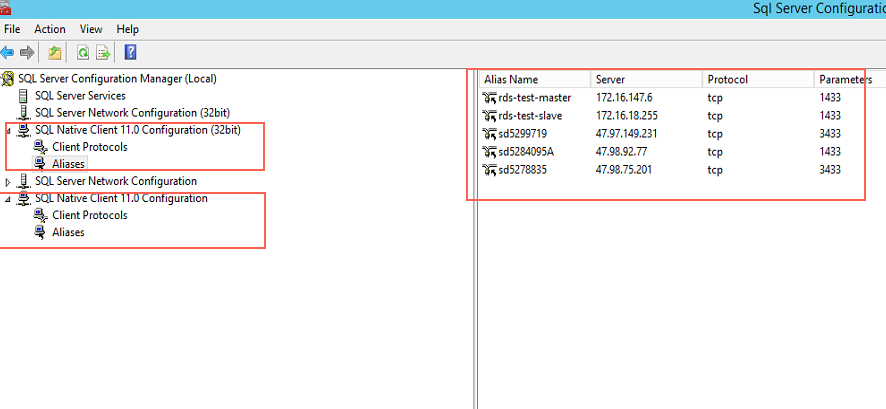Sort by the Server column header
Screen dimensions: 886x409
pos(646,80)
